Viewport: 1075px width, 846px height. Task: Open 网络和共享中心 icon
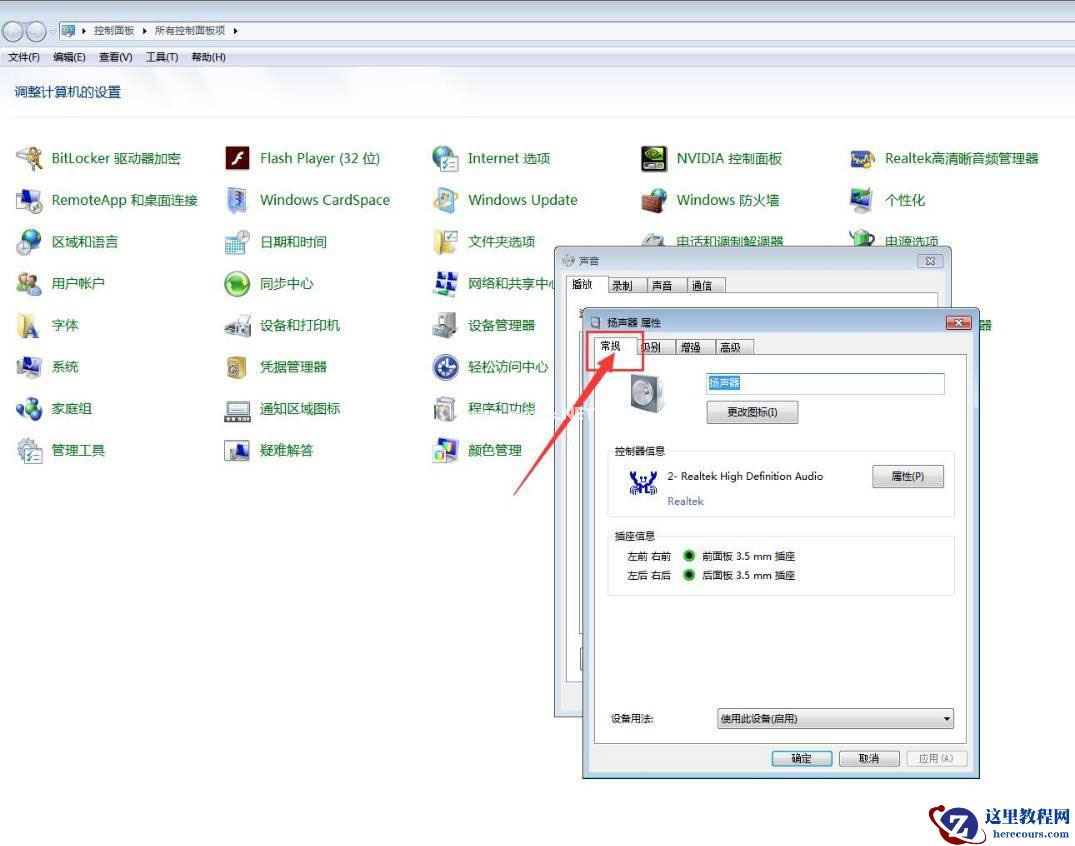pyautogui.click(x=446, y=283)
